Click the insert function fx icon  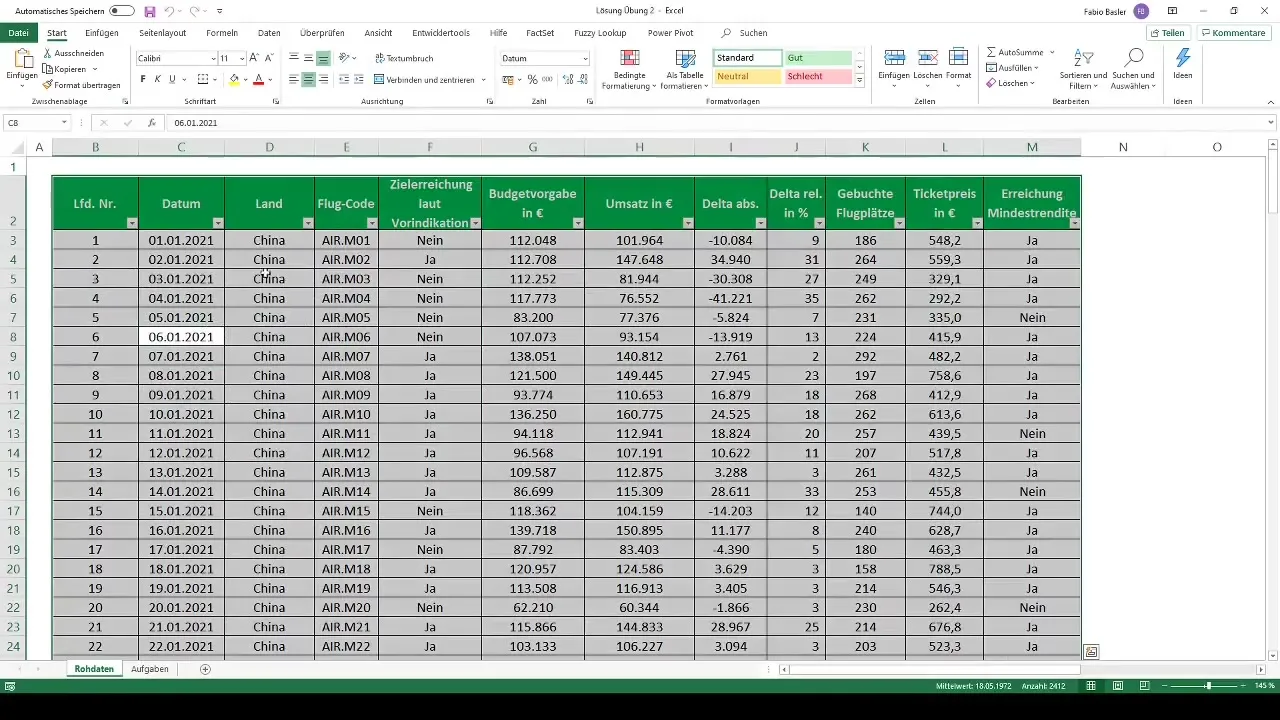click(152, 122)
